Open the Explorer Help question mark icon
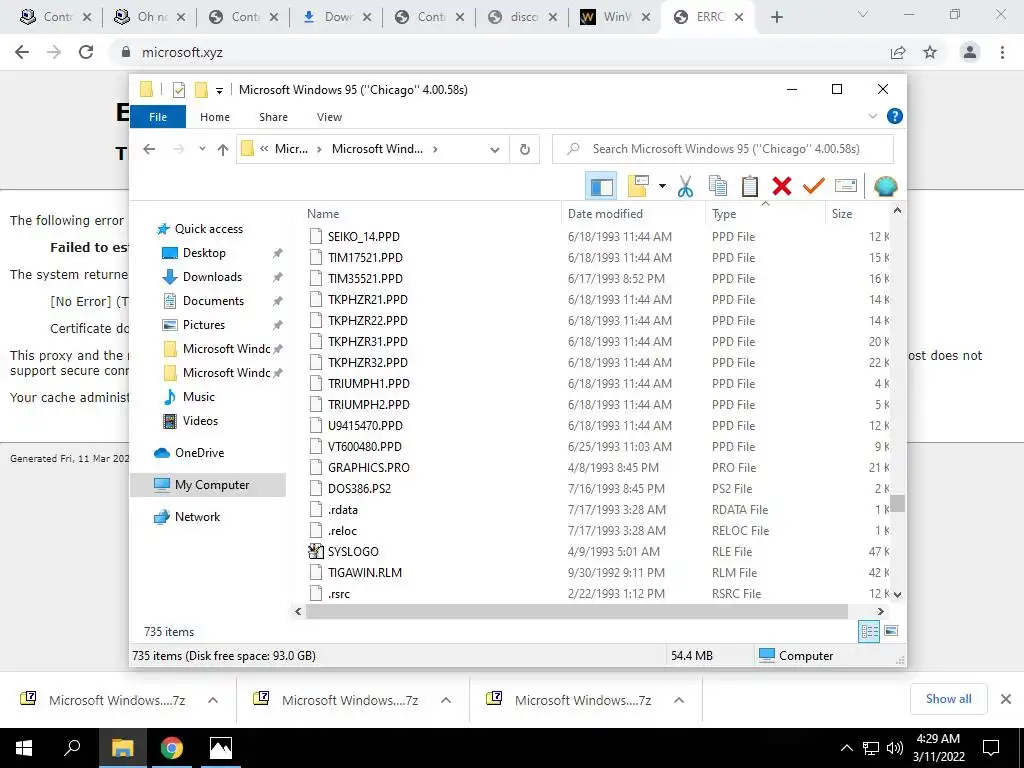This screenshot has height=768, width=1024. click(x=895, y=116)
